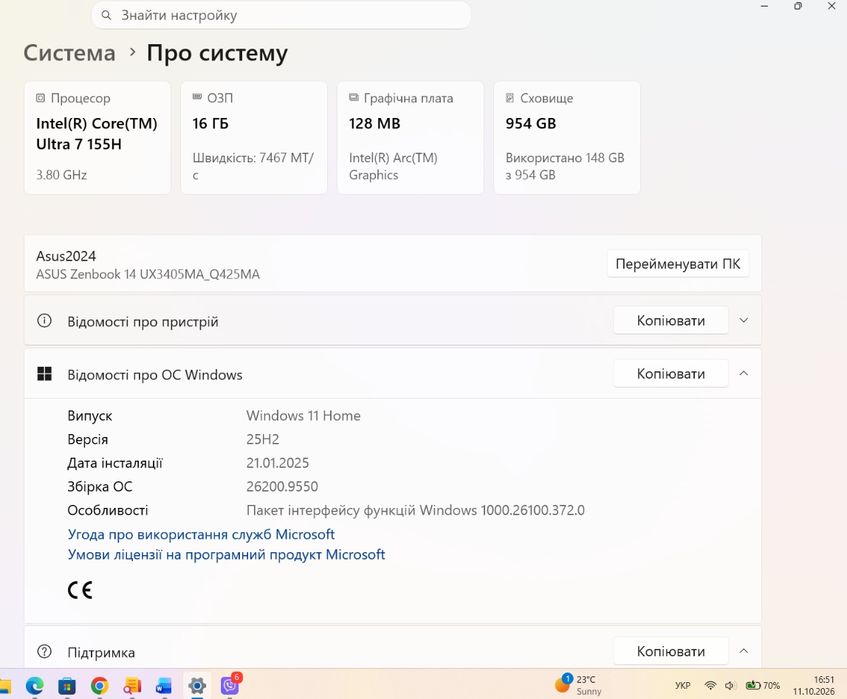Focus the Знайти настройку search field
This screenshot has width=847, height=699.
click(281, 15)
